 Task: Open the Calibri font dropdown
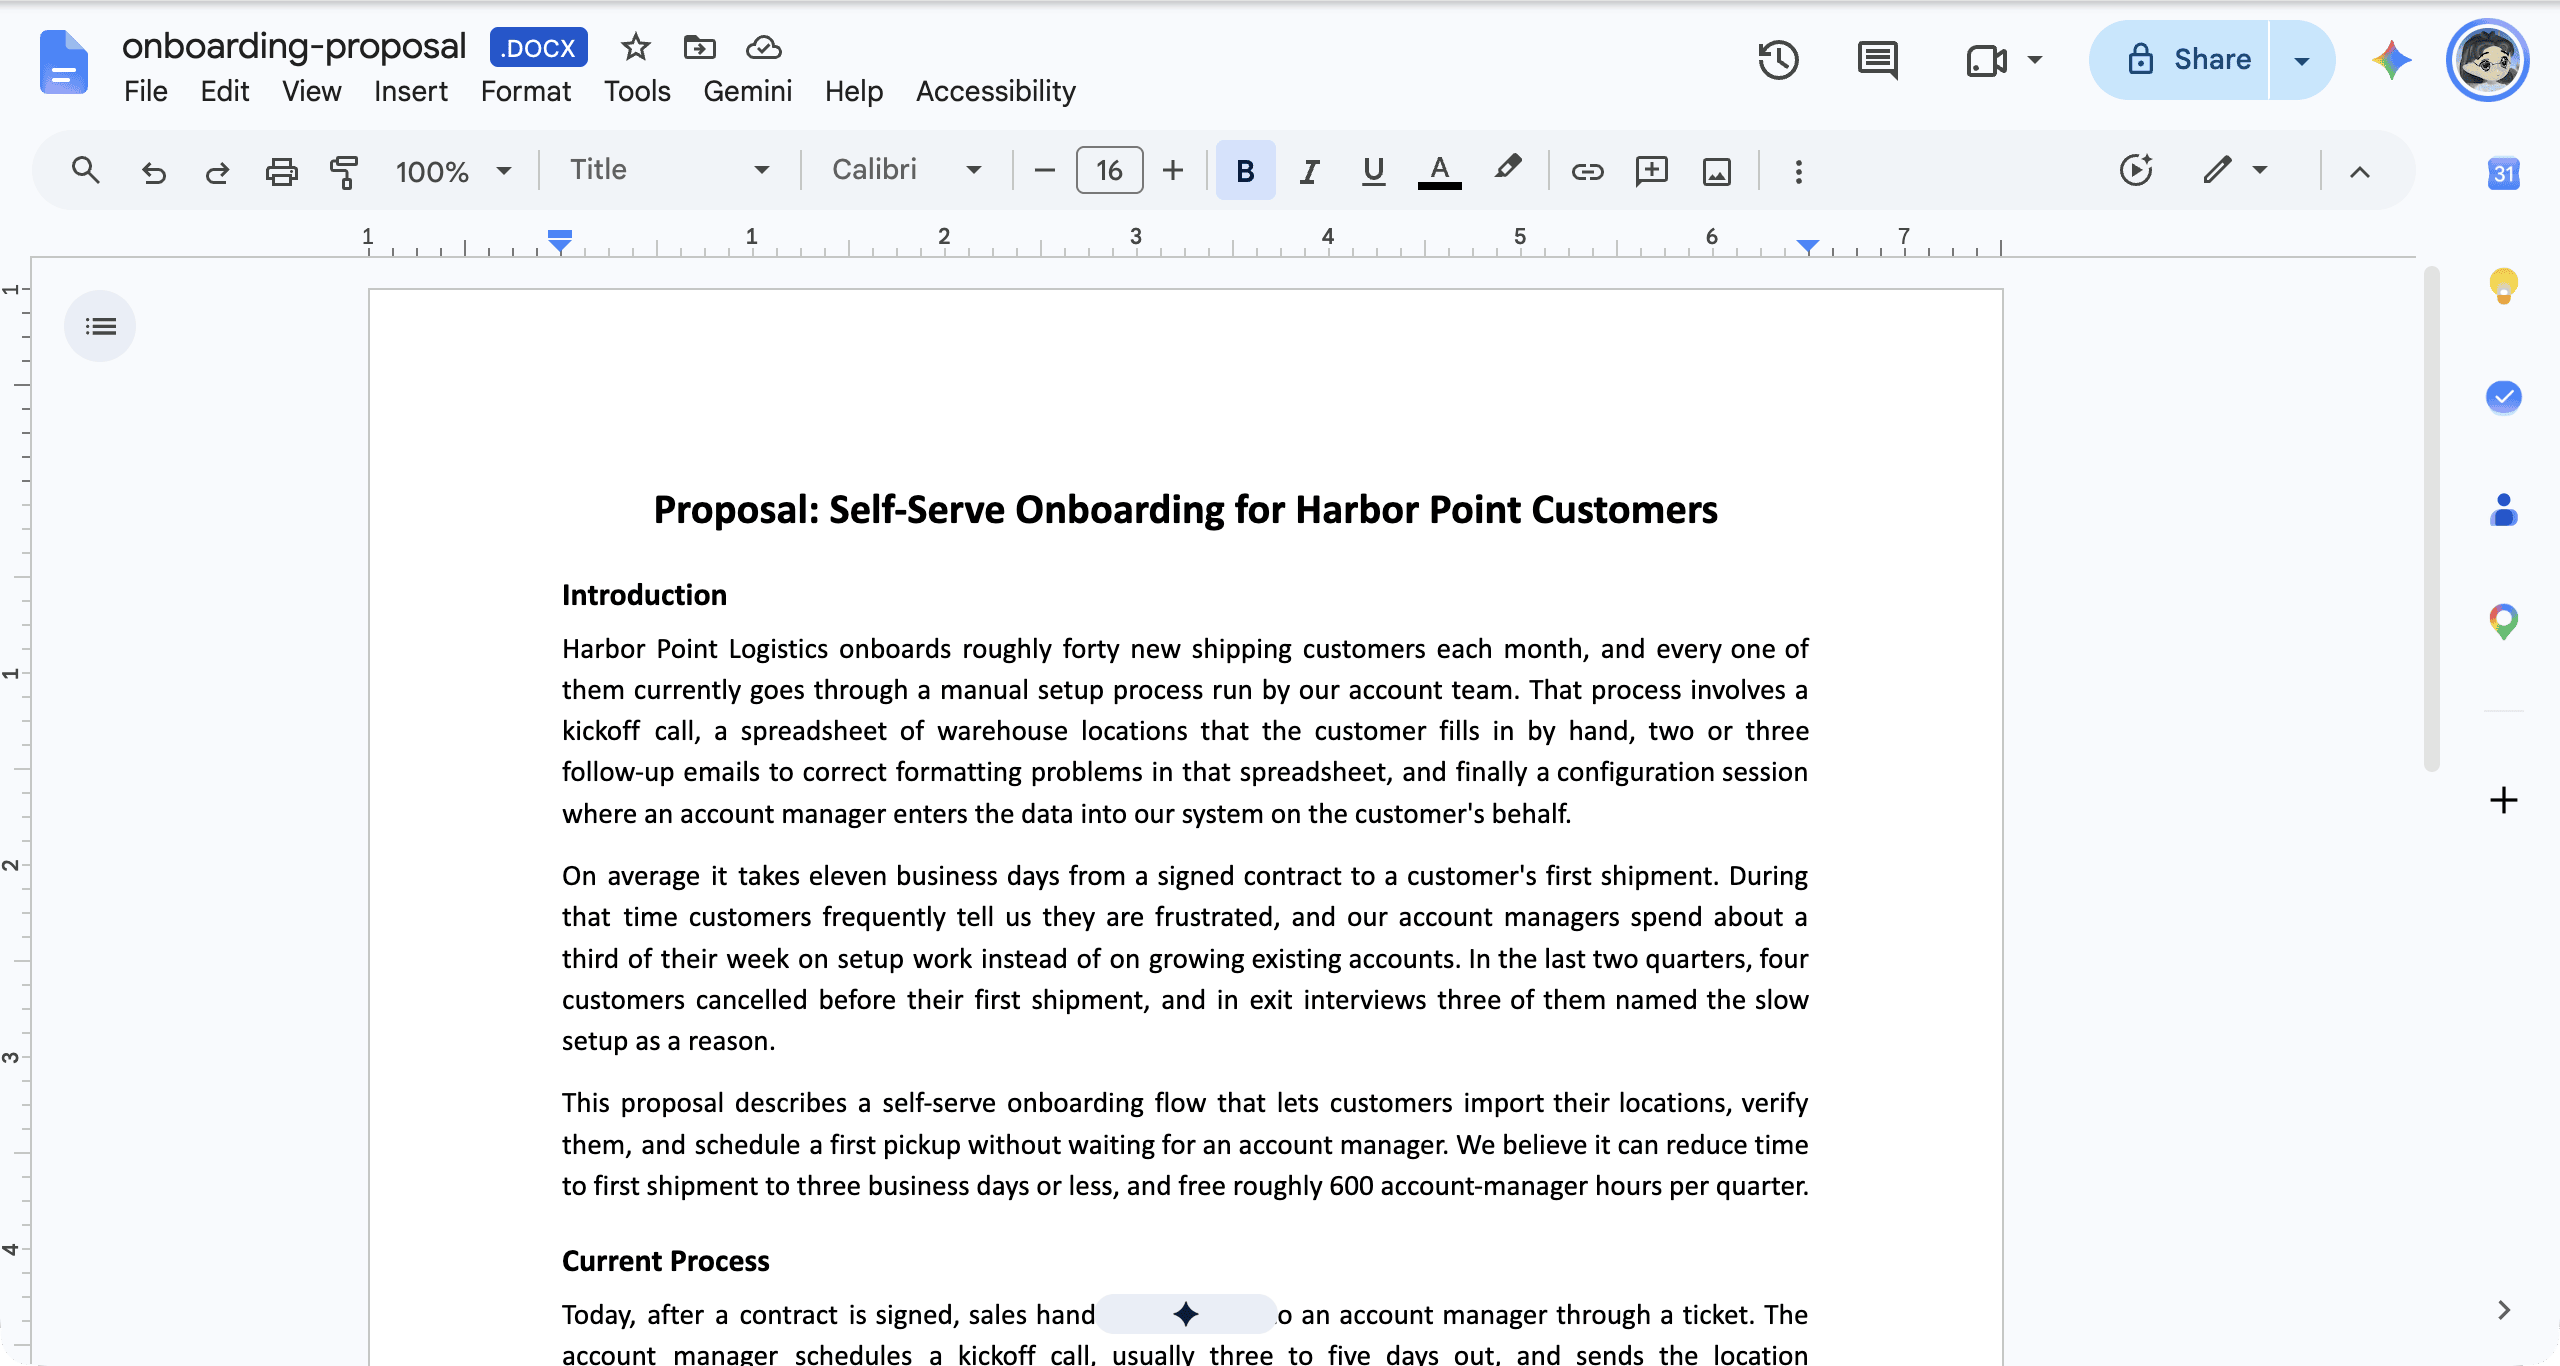pyautogui.click(x=906, y=170)
